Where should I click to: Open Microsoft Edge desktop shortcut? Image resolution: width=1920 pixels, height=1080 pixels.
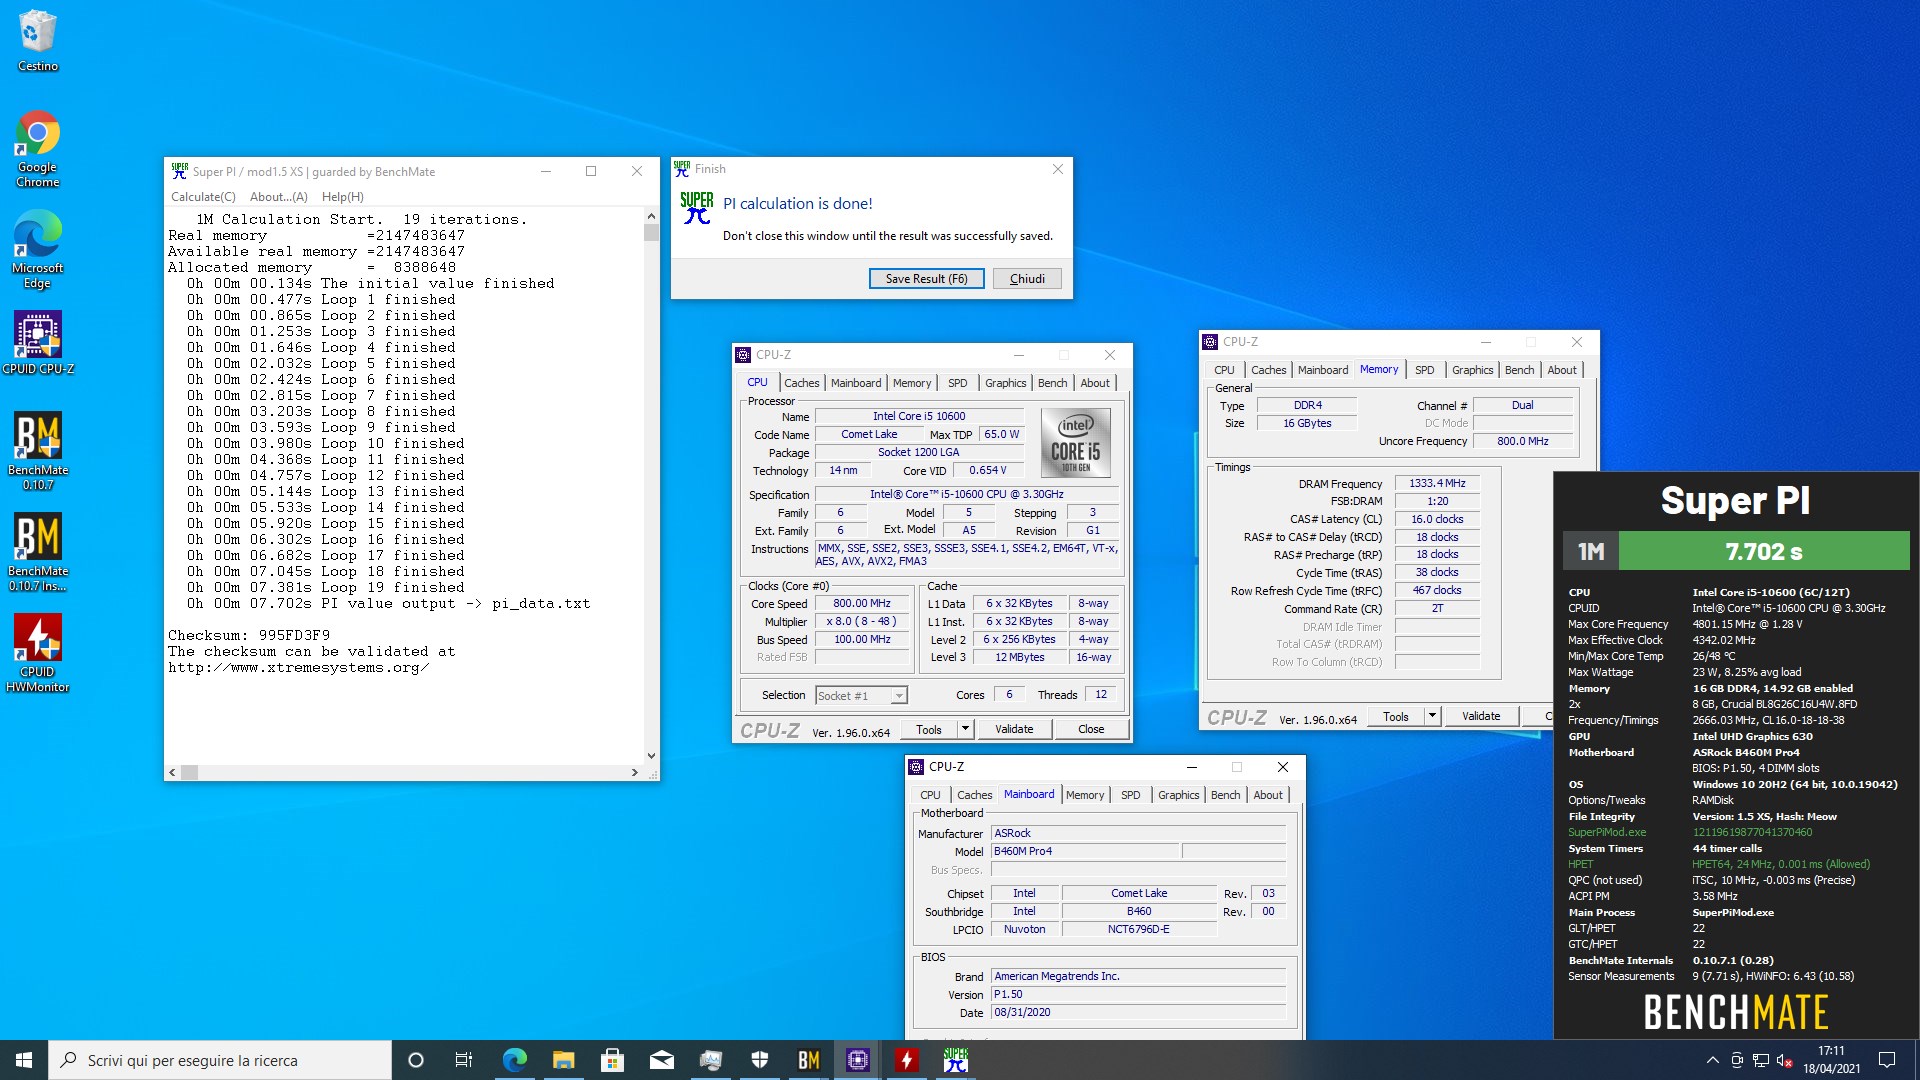point(38,249)
